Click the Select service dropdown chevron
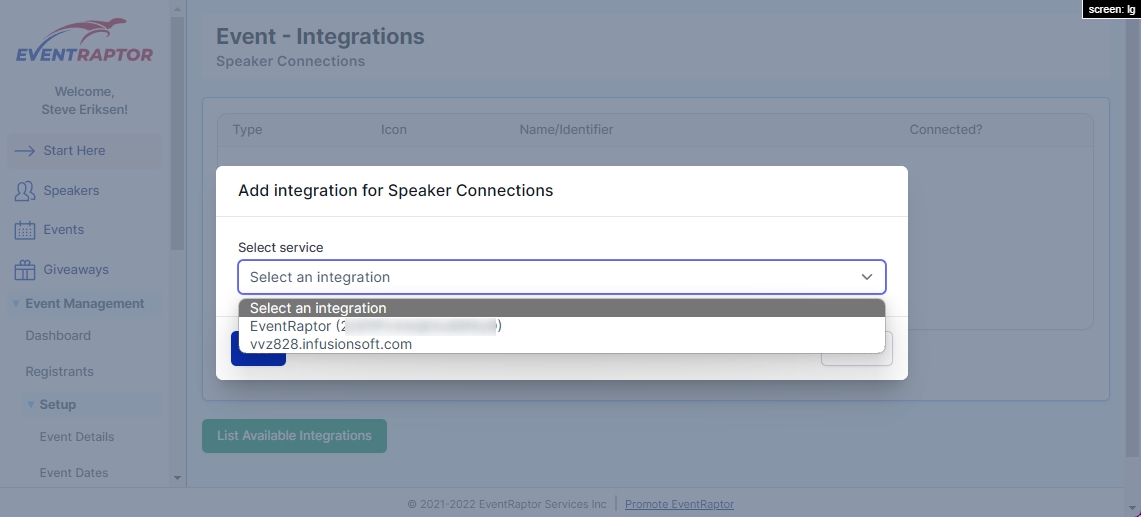1141x517 pixels. (866, 277)
